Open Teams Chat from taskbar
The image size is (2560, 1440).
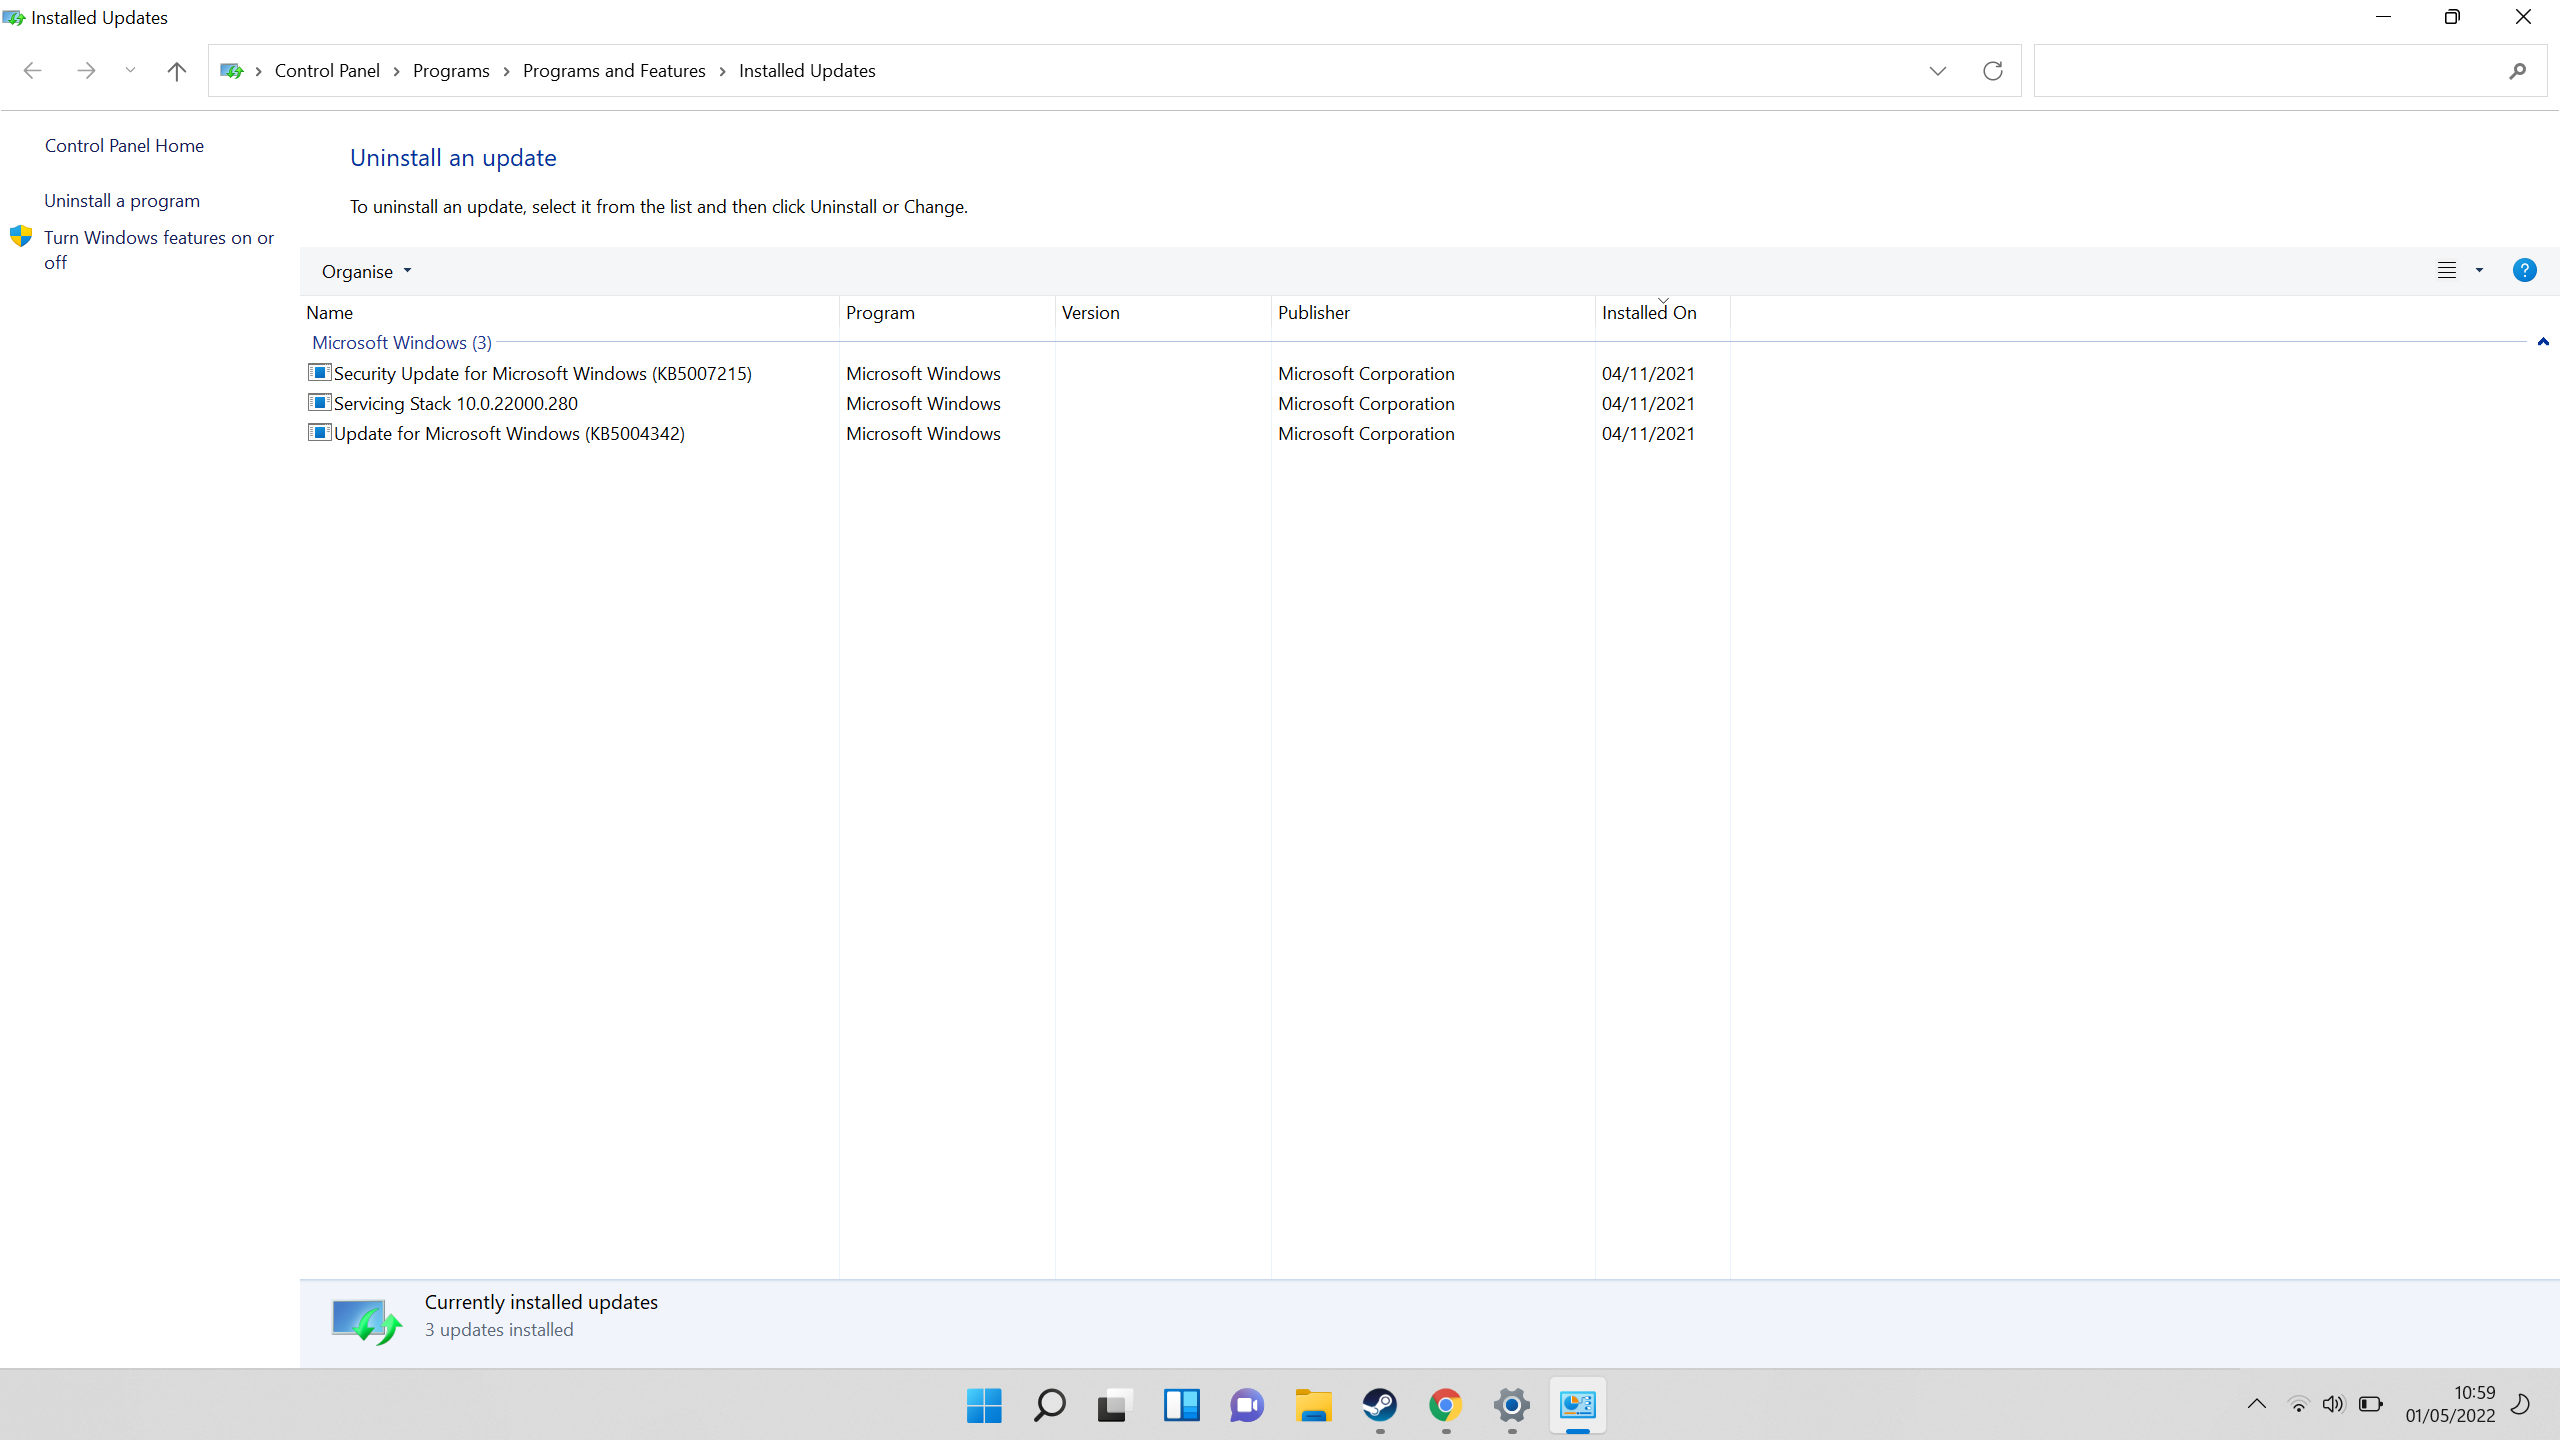[1247, 1406]
